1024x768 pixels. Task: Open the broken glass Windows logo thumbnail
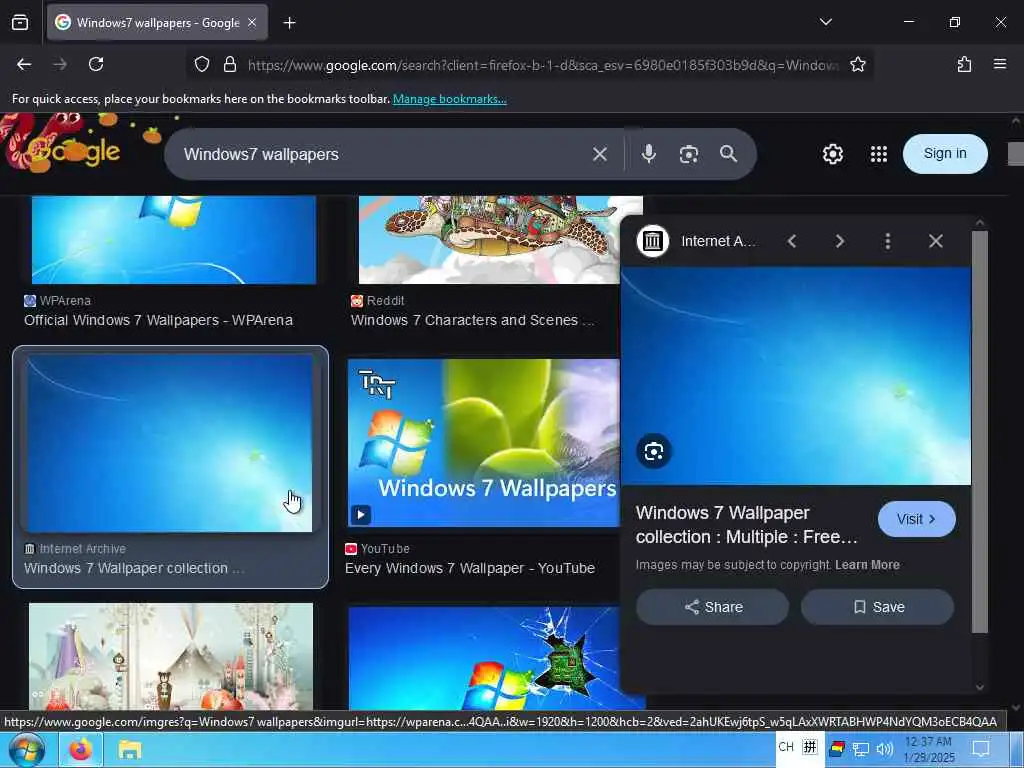click(x=484, y=658)
